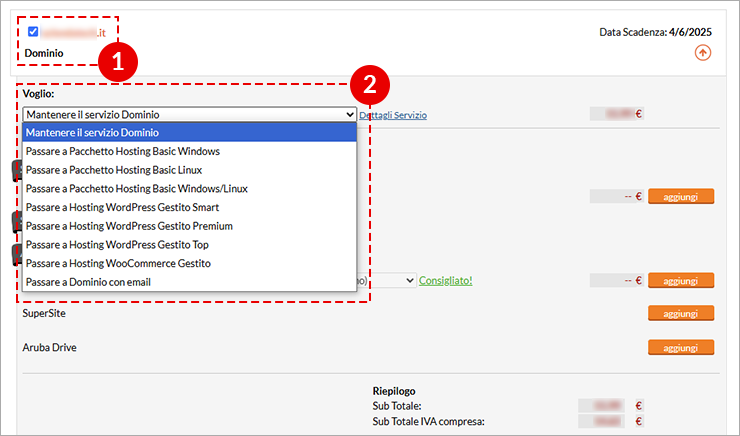Choose Passare a Pacchetto Hosting Basic Windows
The image size is (740, 436).
[x=190, y=152]
